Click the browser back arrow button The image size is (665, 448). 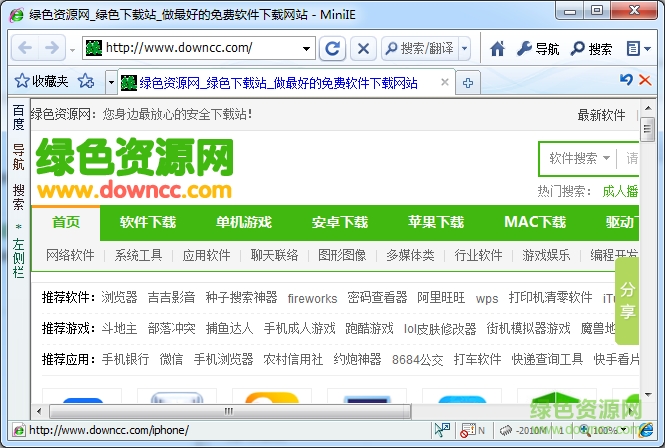coord(25,48)
